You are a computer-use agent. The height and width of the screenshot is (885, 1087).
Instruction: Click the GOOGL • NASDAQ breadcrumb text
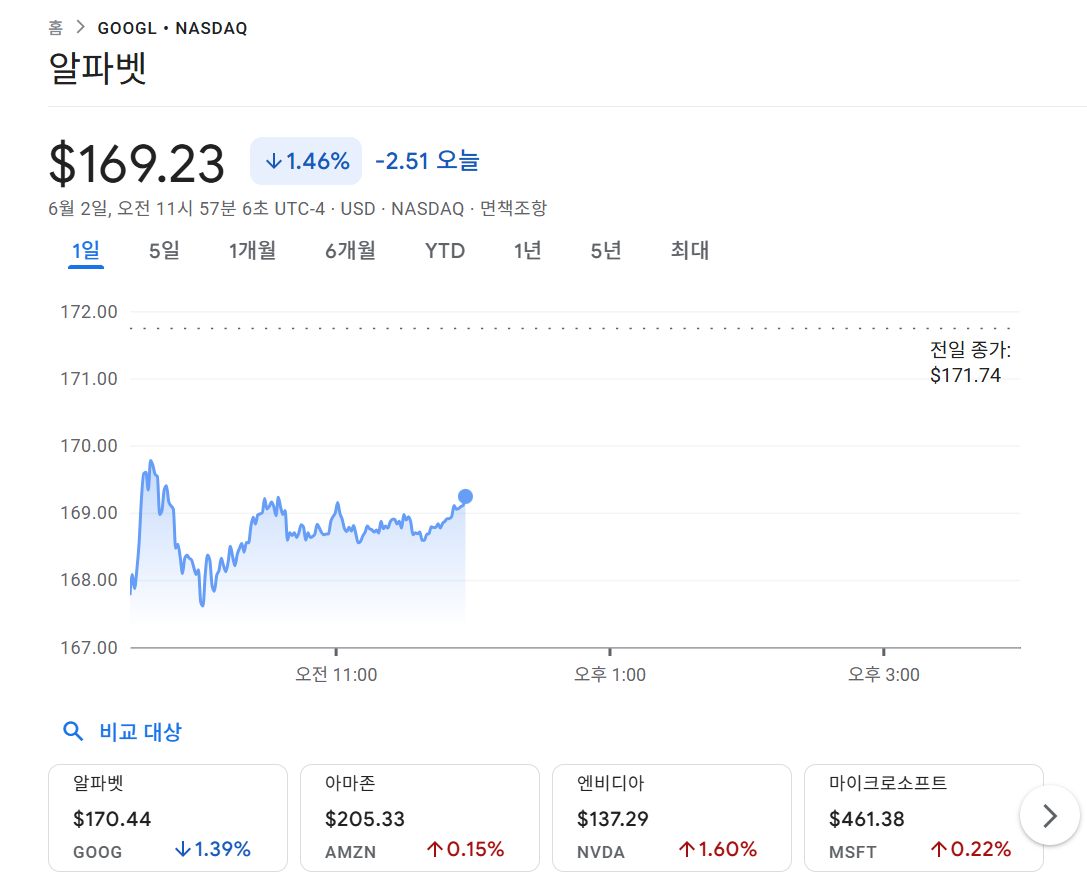(173, 28)
